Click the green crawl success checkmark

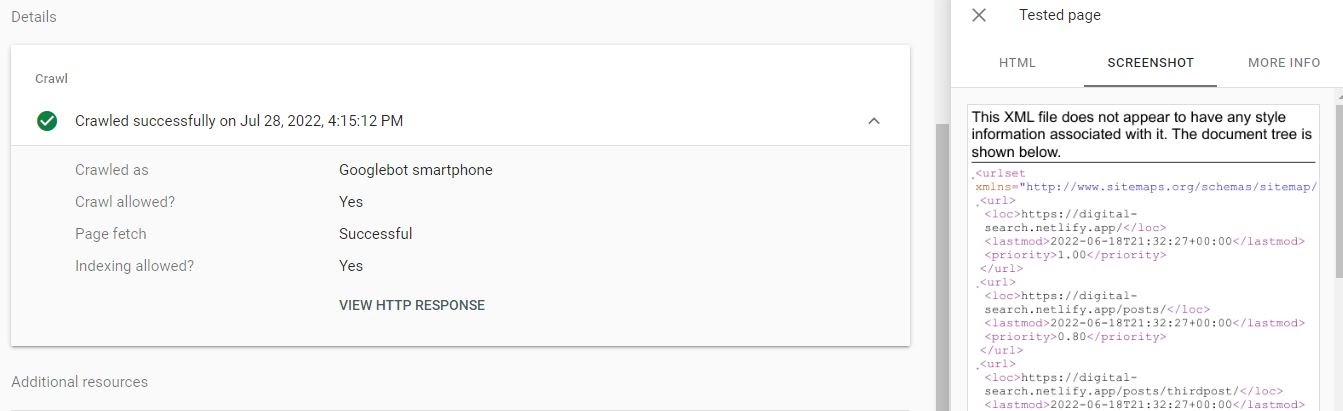(47, 121)
